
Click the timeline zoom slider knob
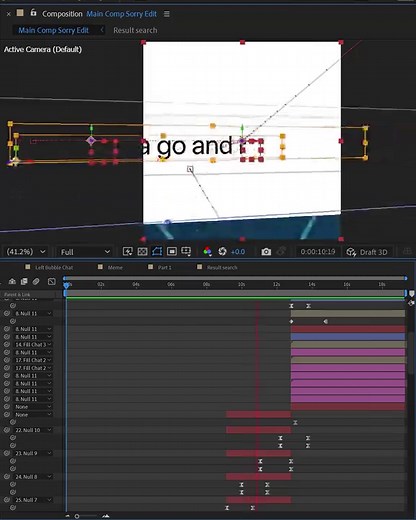pyautogui.click(x=77, y=516)
